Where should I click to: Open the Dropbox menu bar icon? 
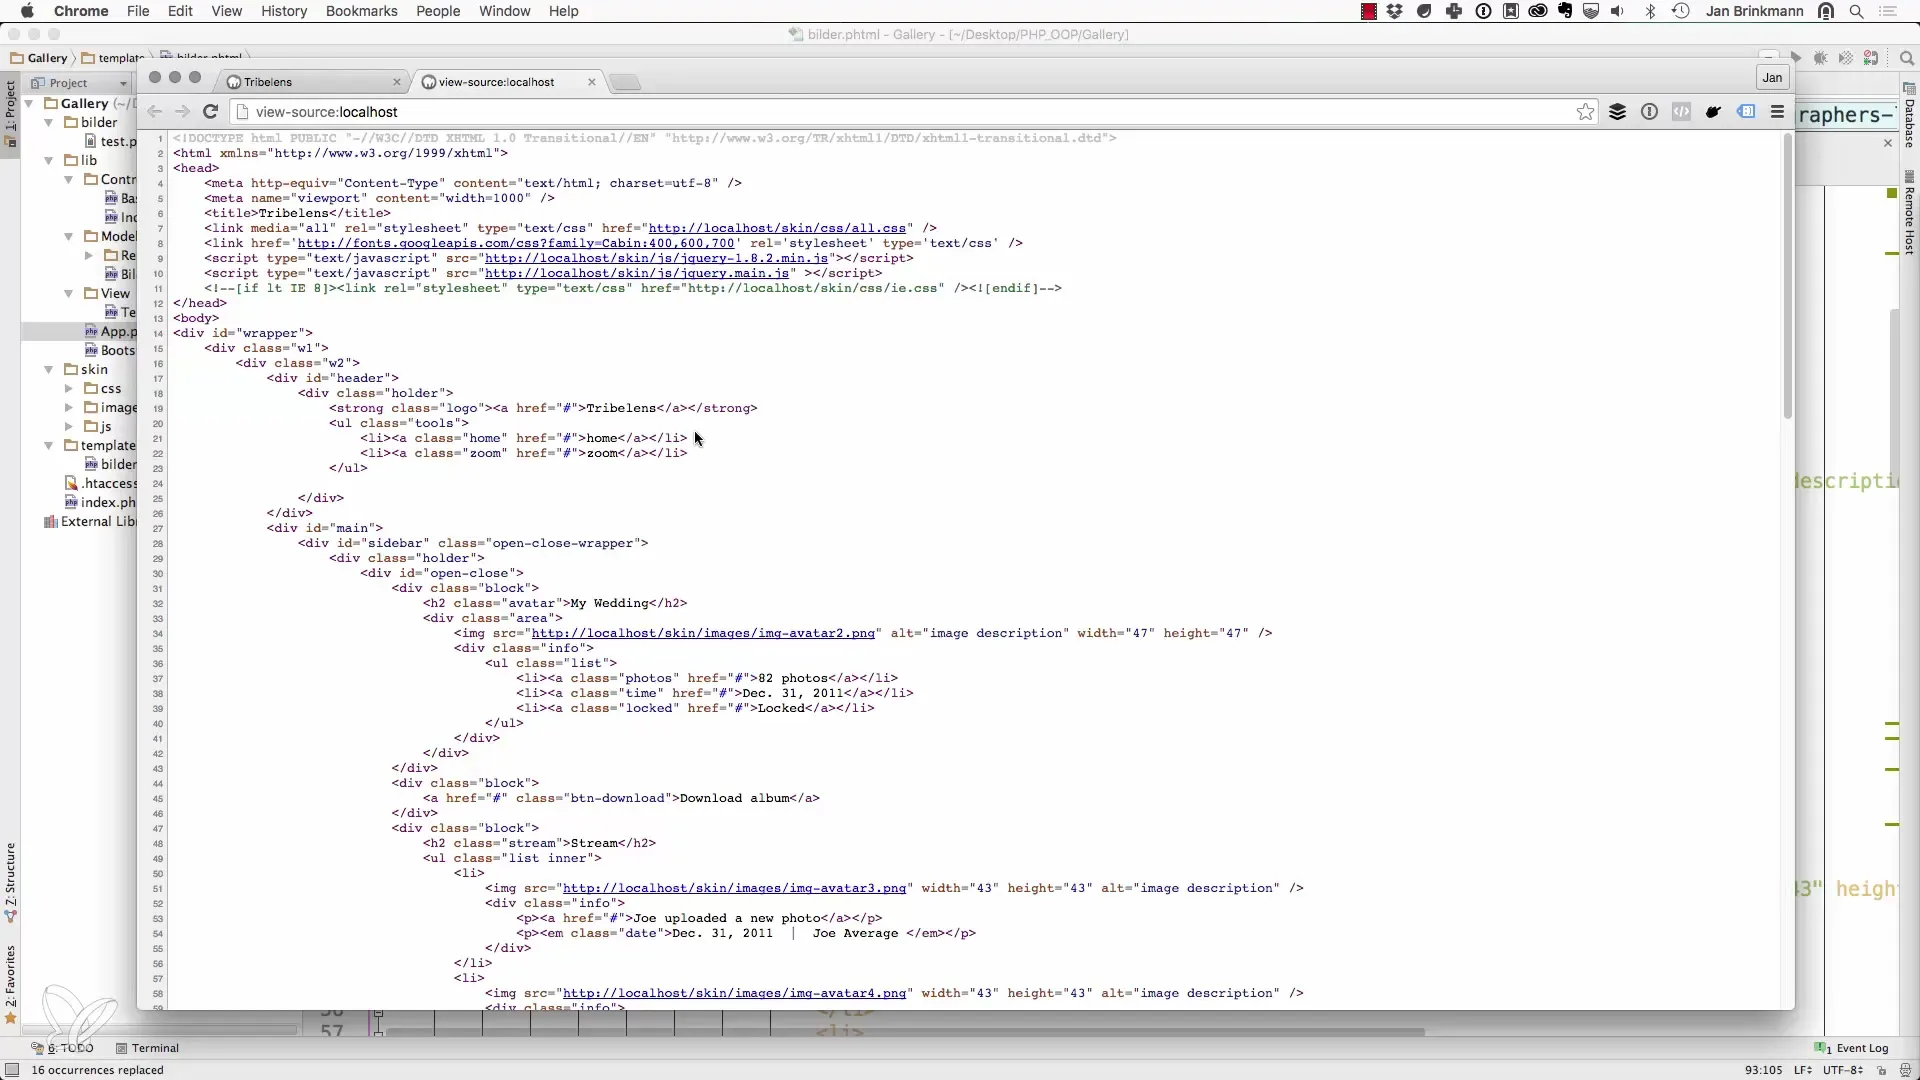(x=1395, y=11)
